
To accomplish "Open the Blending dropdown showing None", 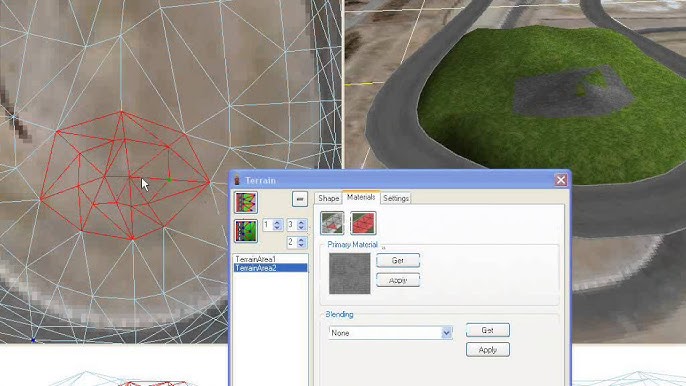I will [x=390, y=333].
